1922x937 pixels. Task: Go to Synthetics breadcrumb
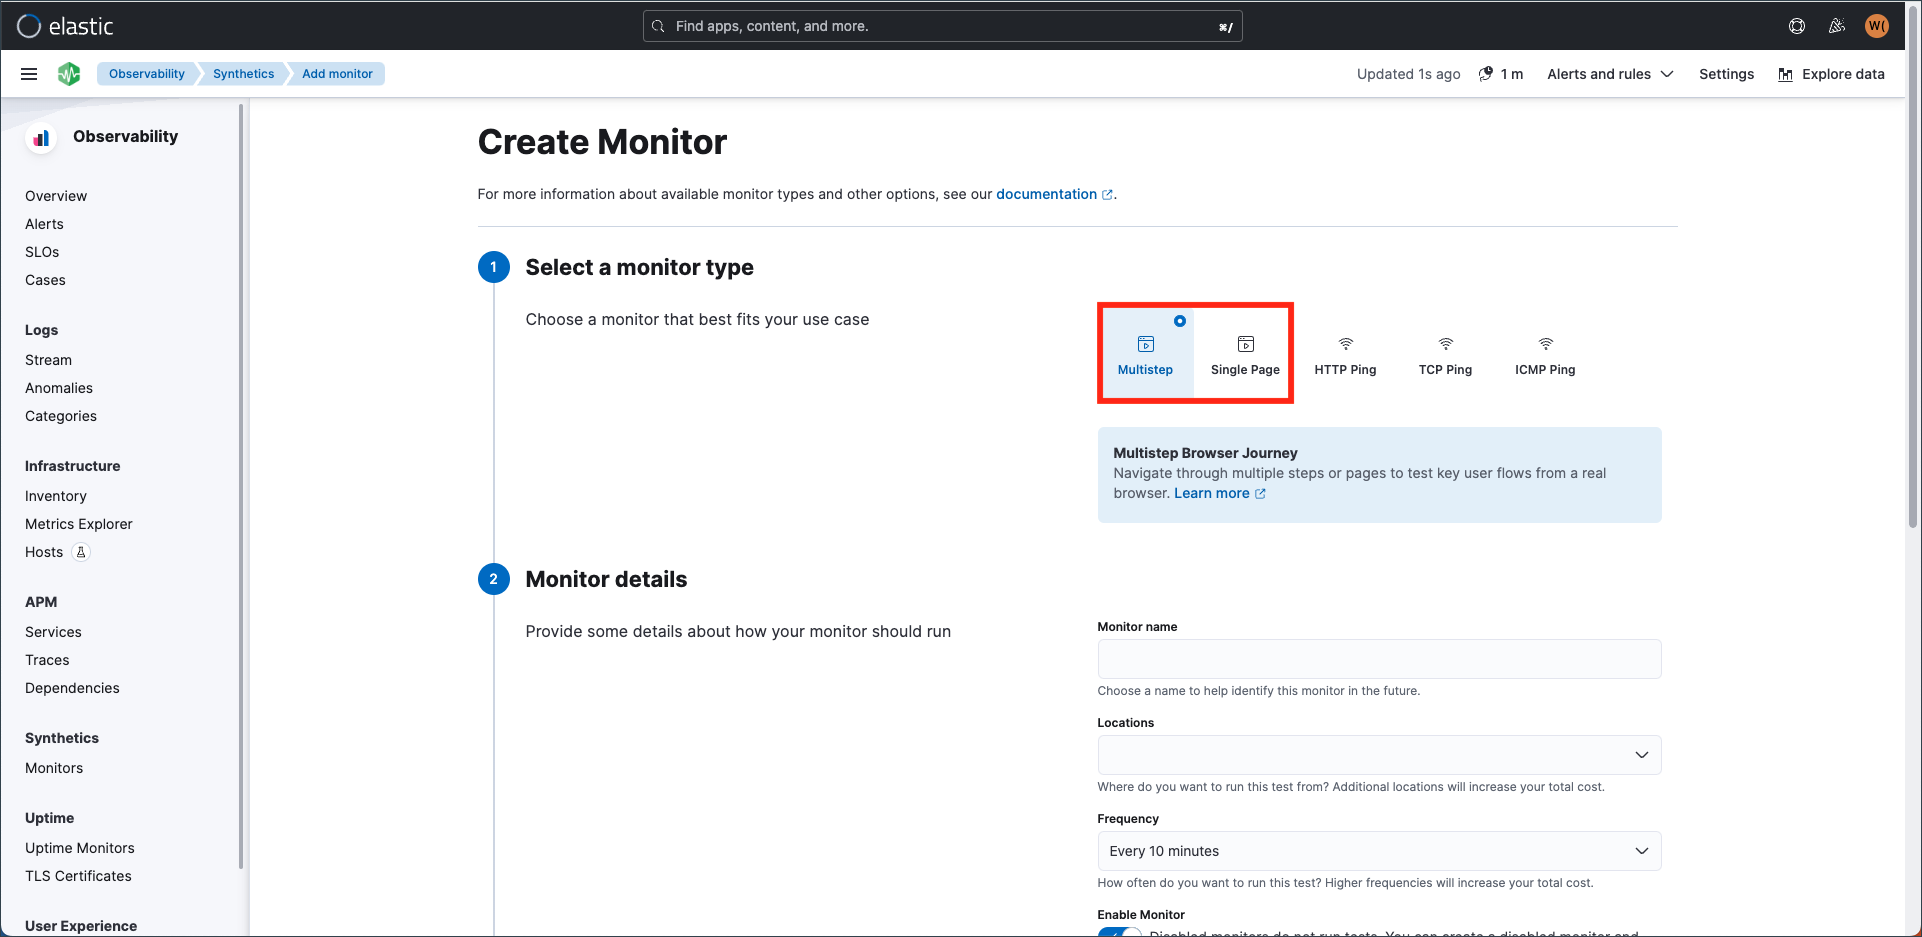click(x=243, y=74)
